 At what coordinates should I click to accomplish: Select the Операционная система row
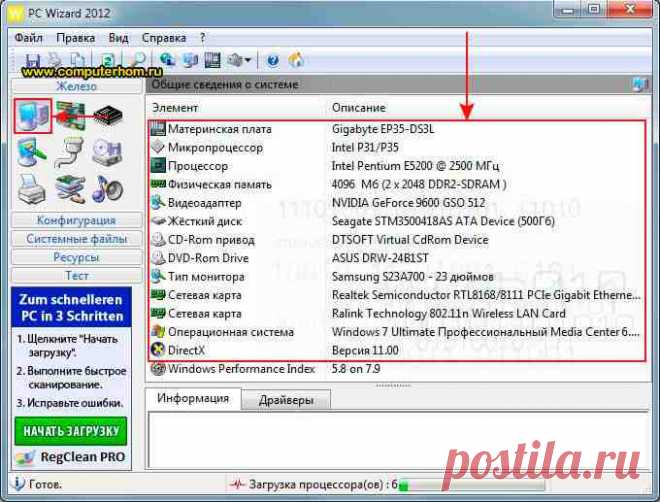coord(397,332)
